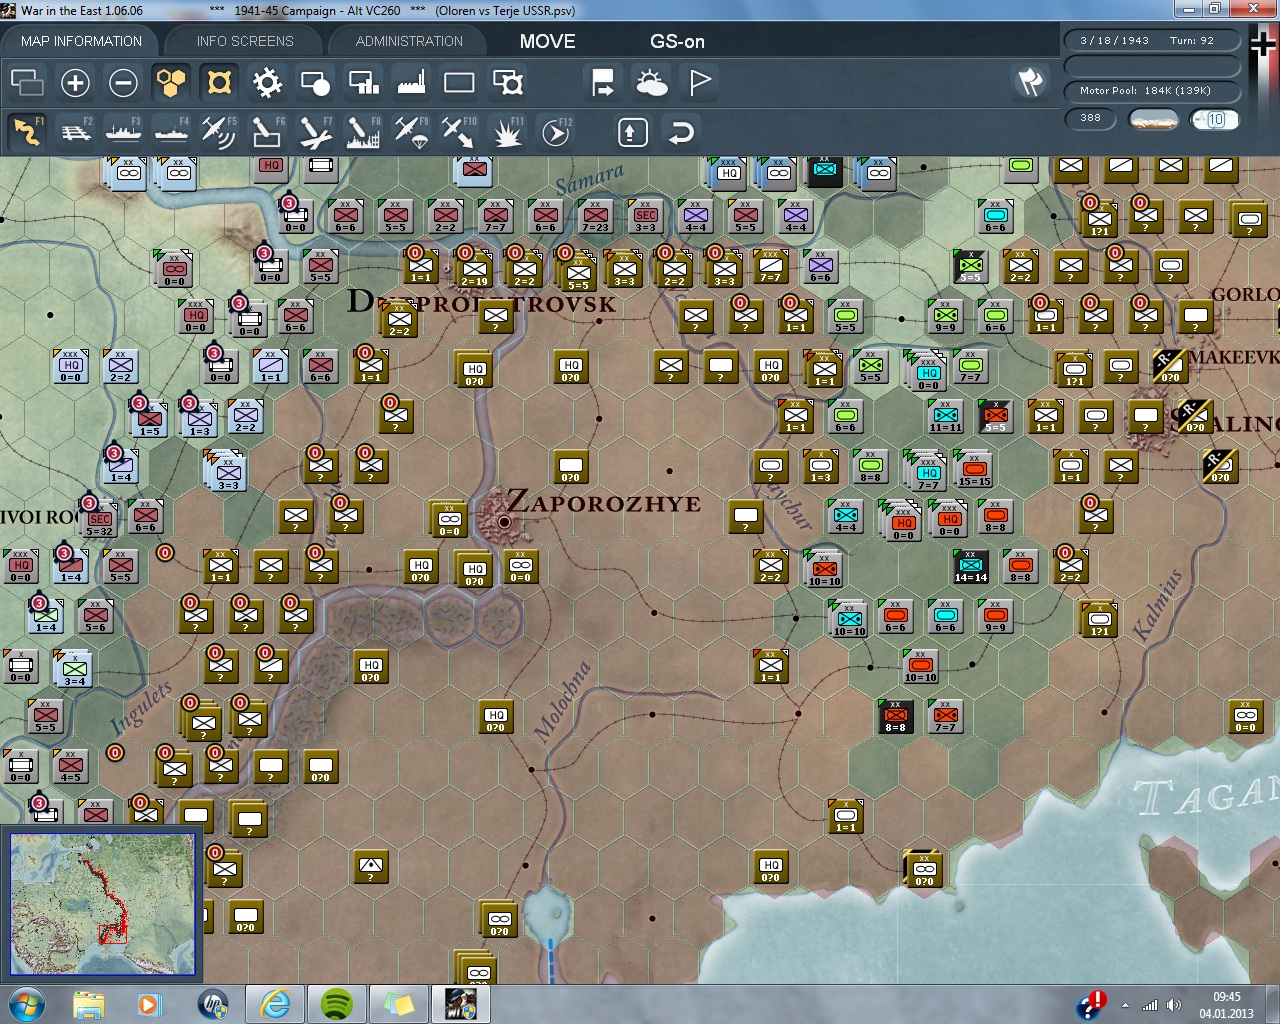Open Windows Explorer from taskbar

click(x=88, y=1004)
